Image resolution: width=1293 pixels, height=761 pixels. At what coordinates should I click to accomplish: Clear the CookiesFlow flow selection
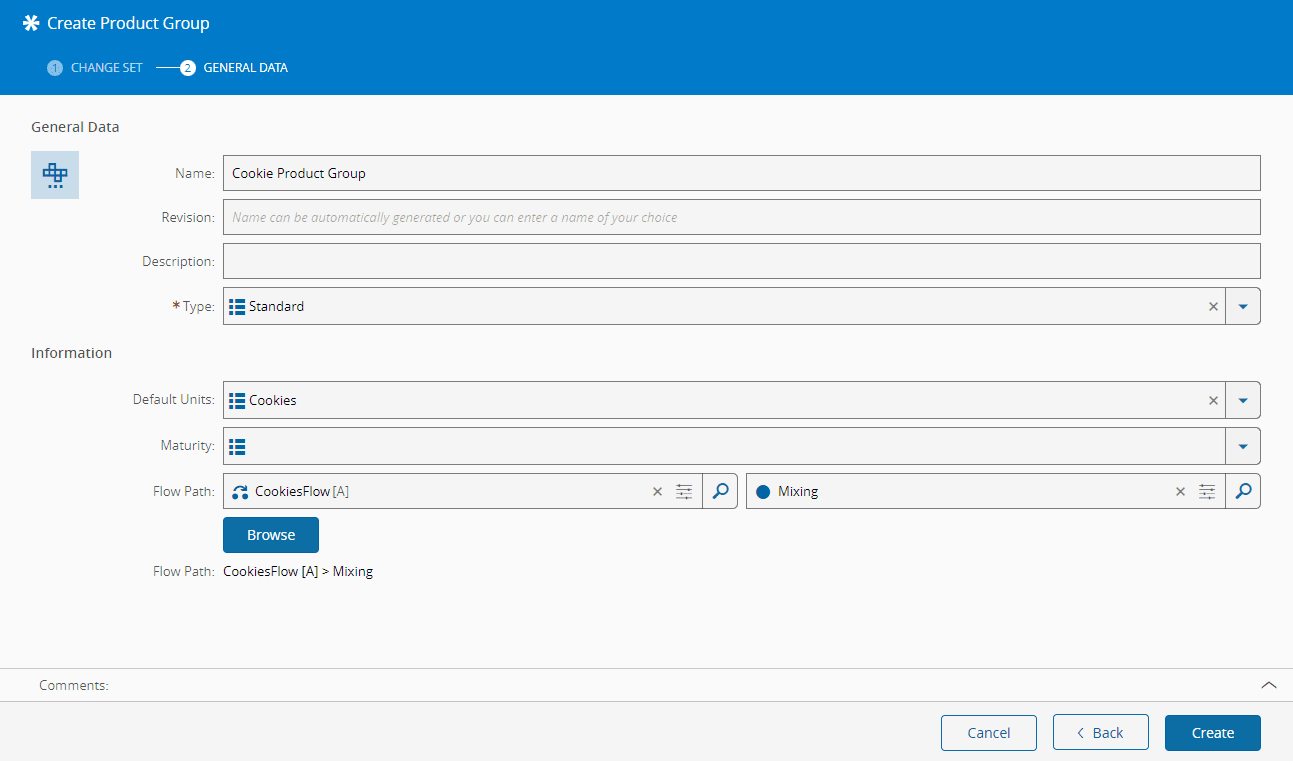657,492
